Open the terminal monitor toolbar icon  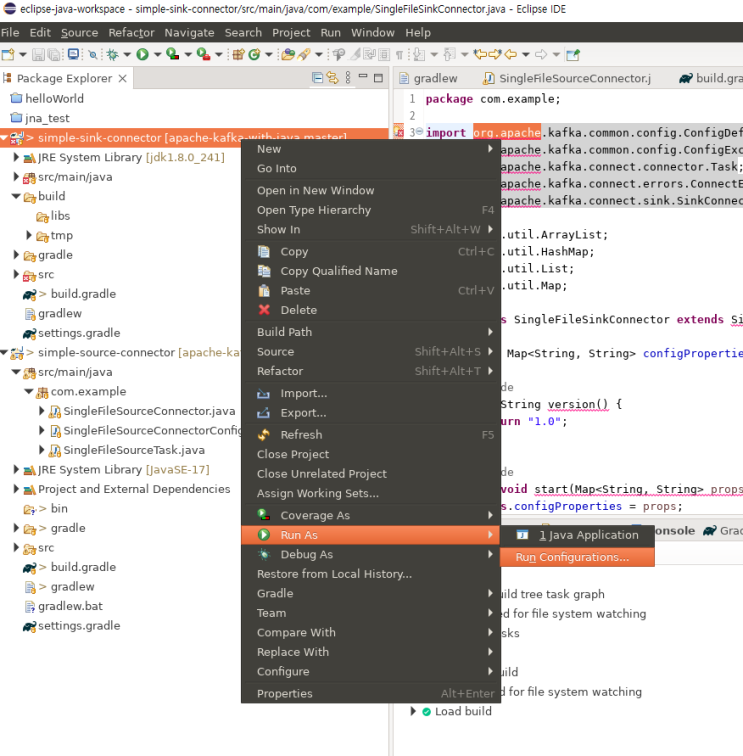73,54
